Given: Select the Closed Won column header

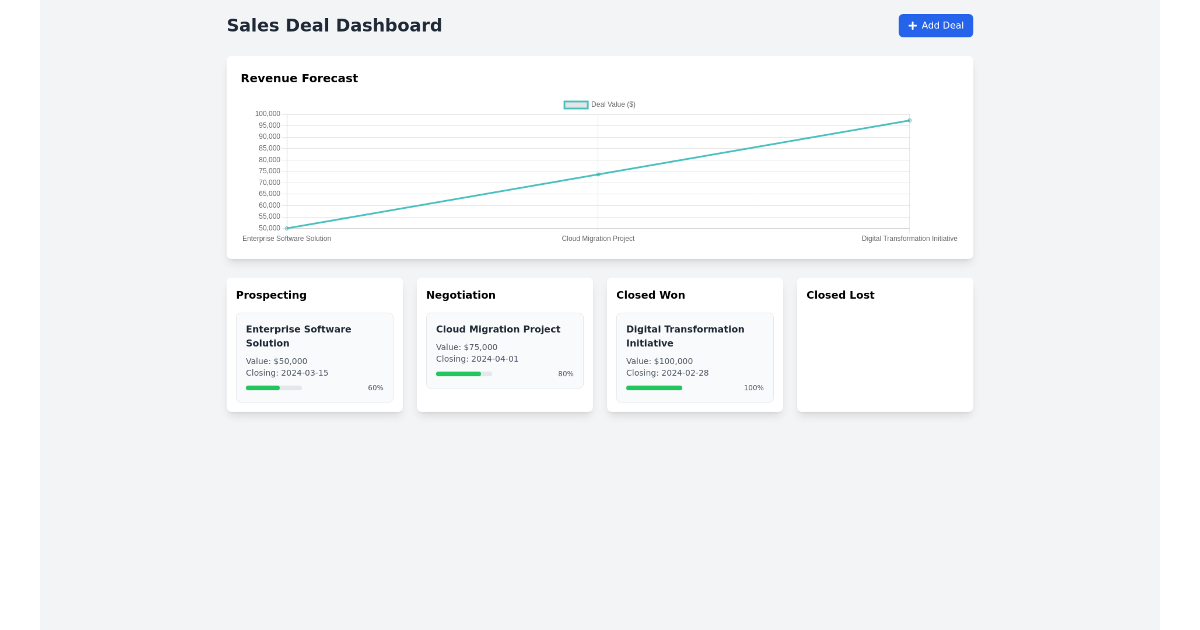Looking at the screenshot, I should [651, 295].
